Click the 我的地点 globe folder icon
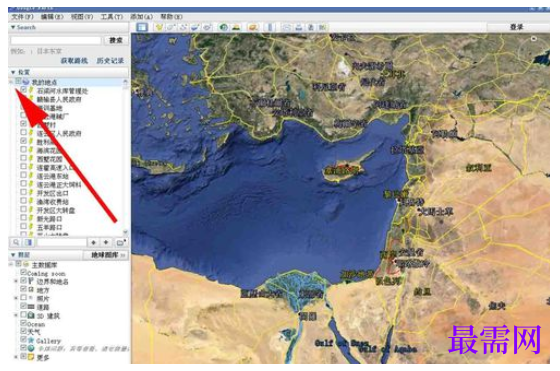 pyautogui.click(x=26, y=82)
